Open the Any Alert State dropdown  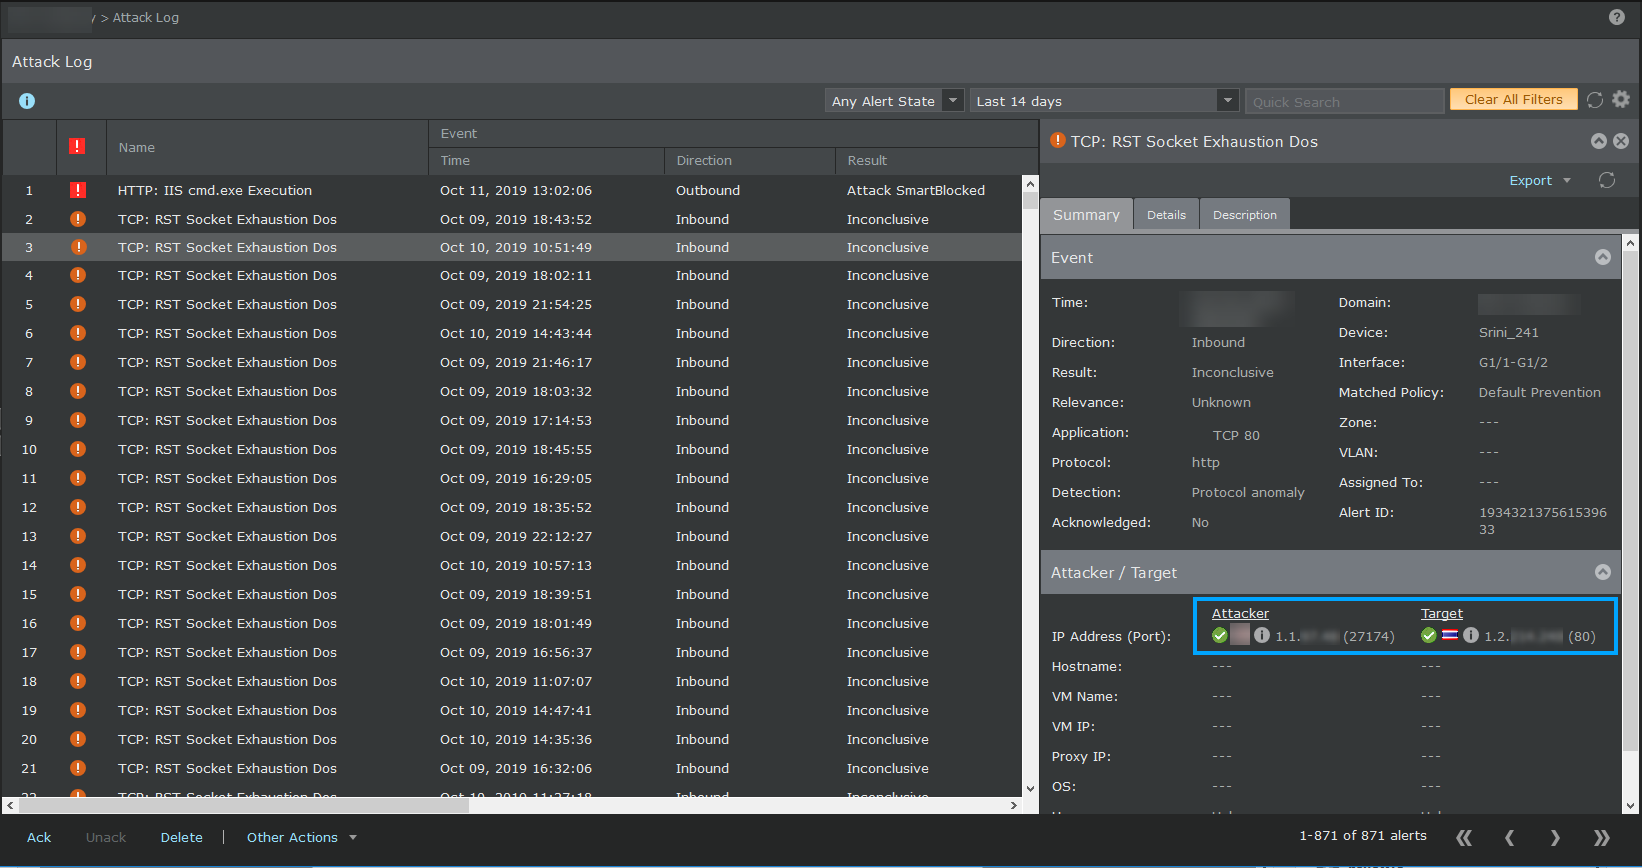pyautogui.click(x=895, y=101)
